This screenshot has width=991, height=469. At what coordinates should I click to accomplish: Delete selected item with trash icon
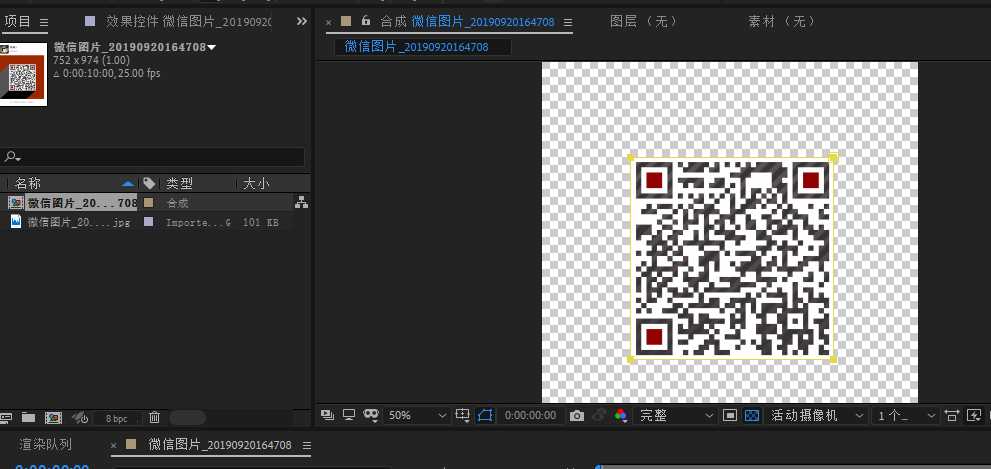click(154, 418)
